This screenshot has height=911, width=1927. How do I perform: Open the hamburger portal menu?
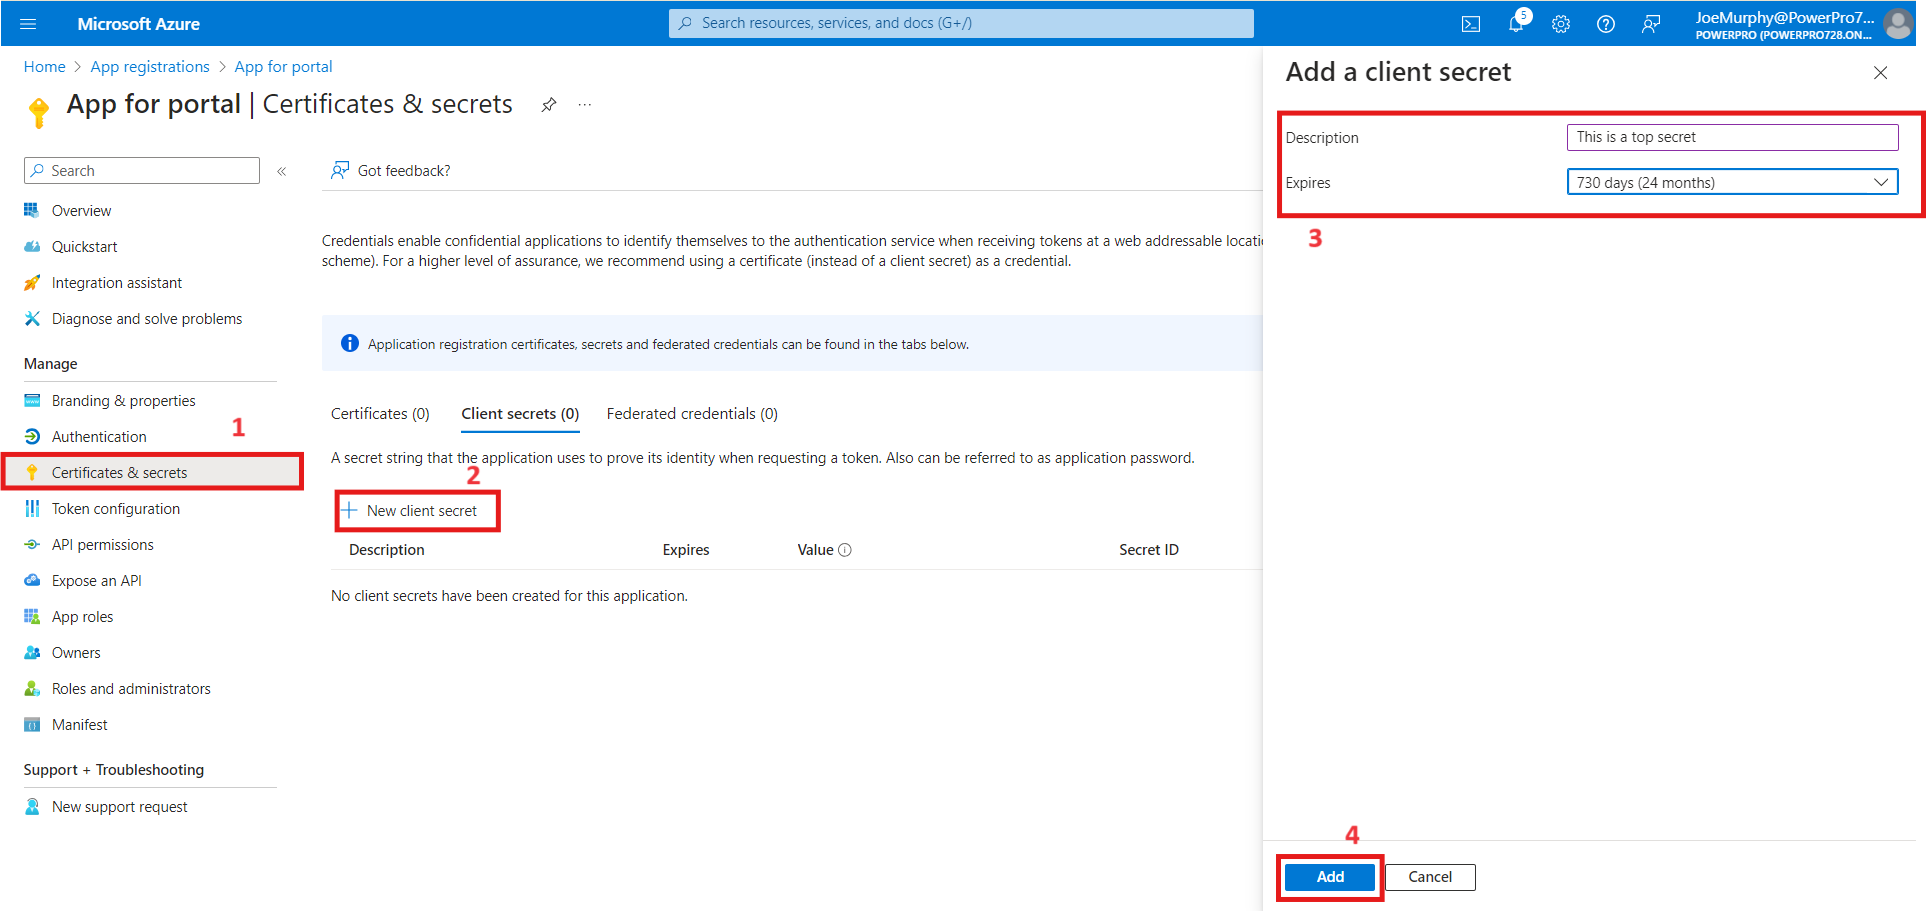tap(28, 24)
